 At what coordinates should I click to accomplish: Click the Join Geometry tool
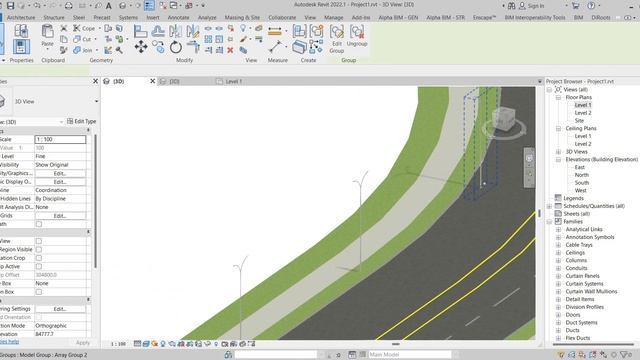(83, 50)
